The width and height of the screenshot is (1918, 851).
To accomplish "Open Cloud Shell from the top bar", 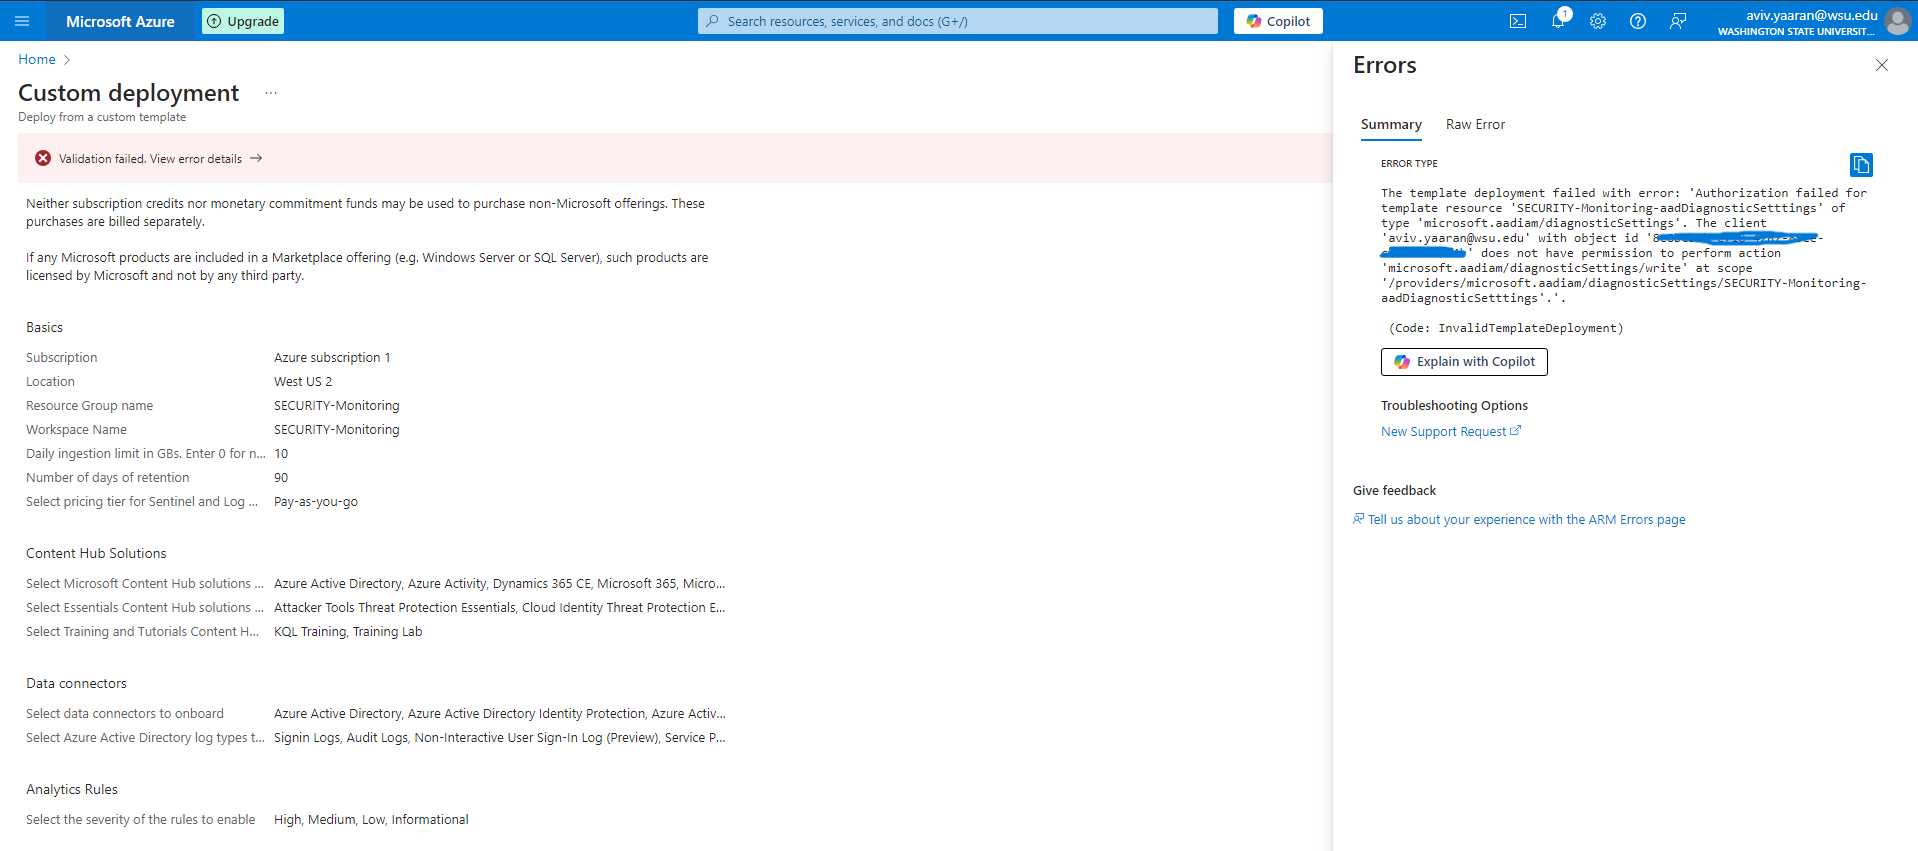I will click(x=1518, y=21).
